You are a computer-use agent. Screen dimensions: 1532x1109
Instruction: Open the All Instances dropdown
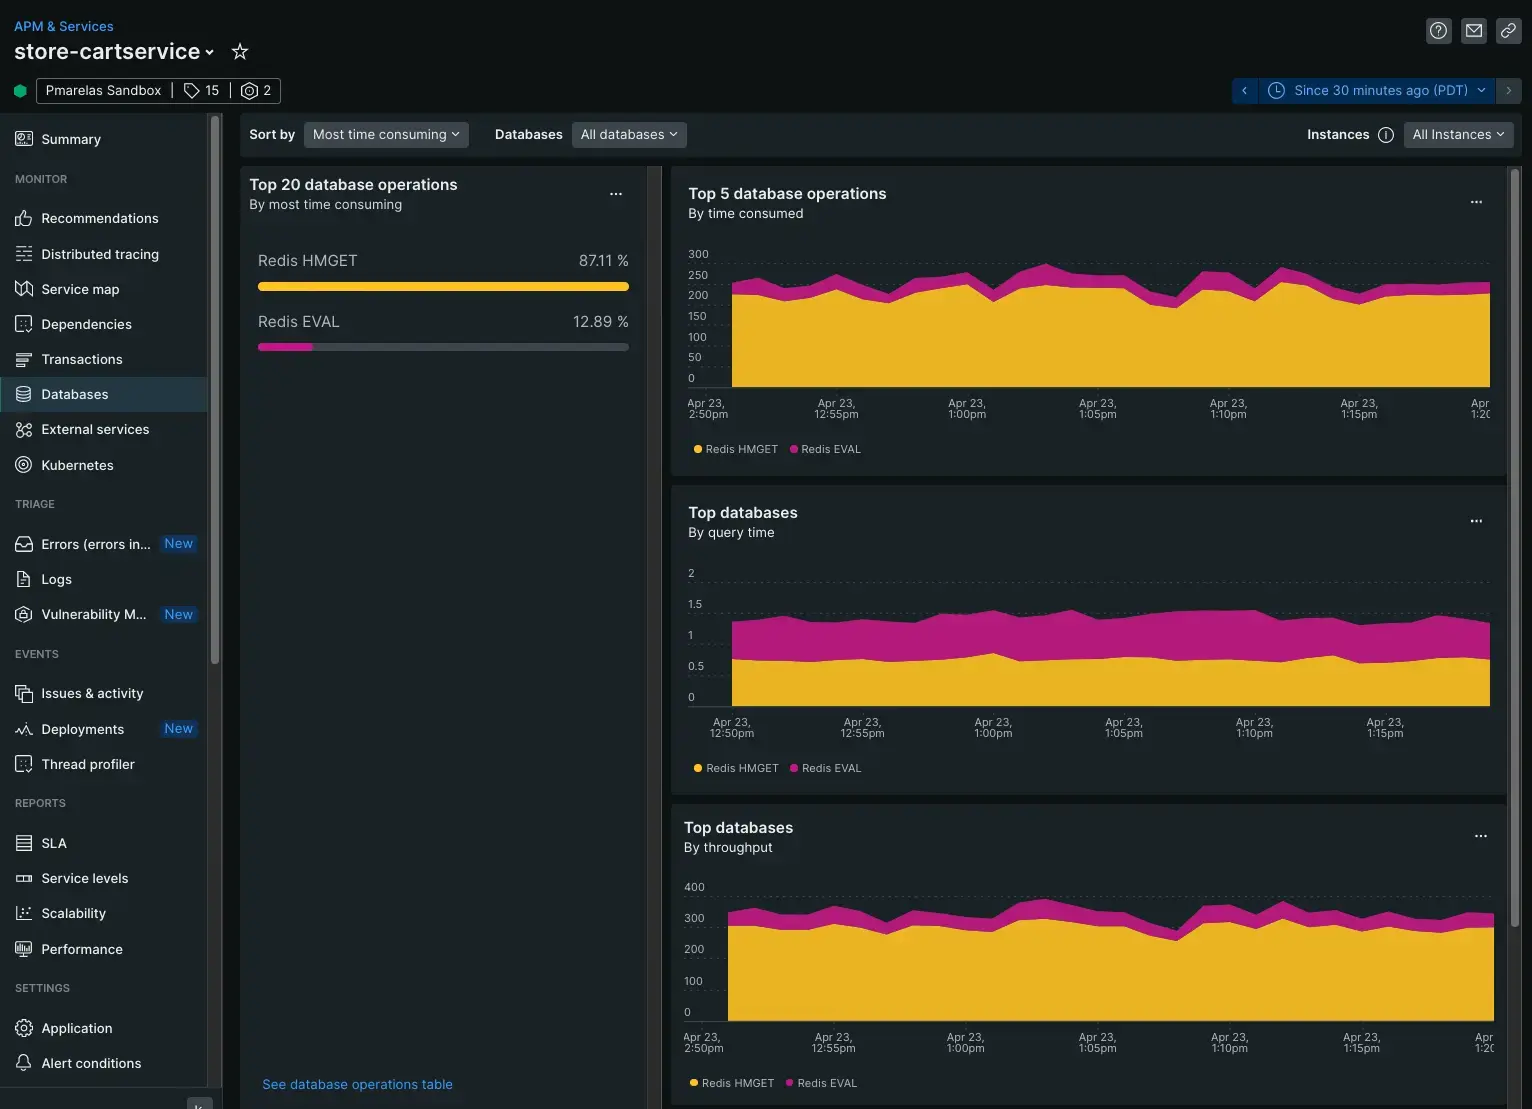point(1457,135)
